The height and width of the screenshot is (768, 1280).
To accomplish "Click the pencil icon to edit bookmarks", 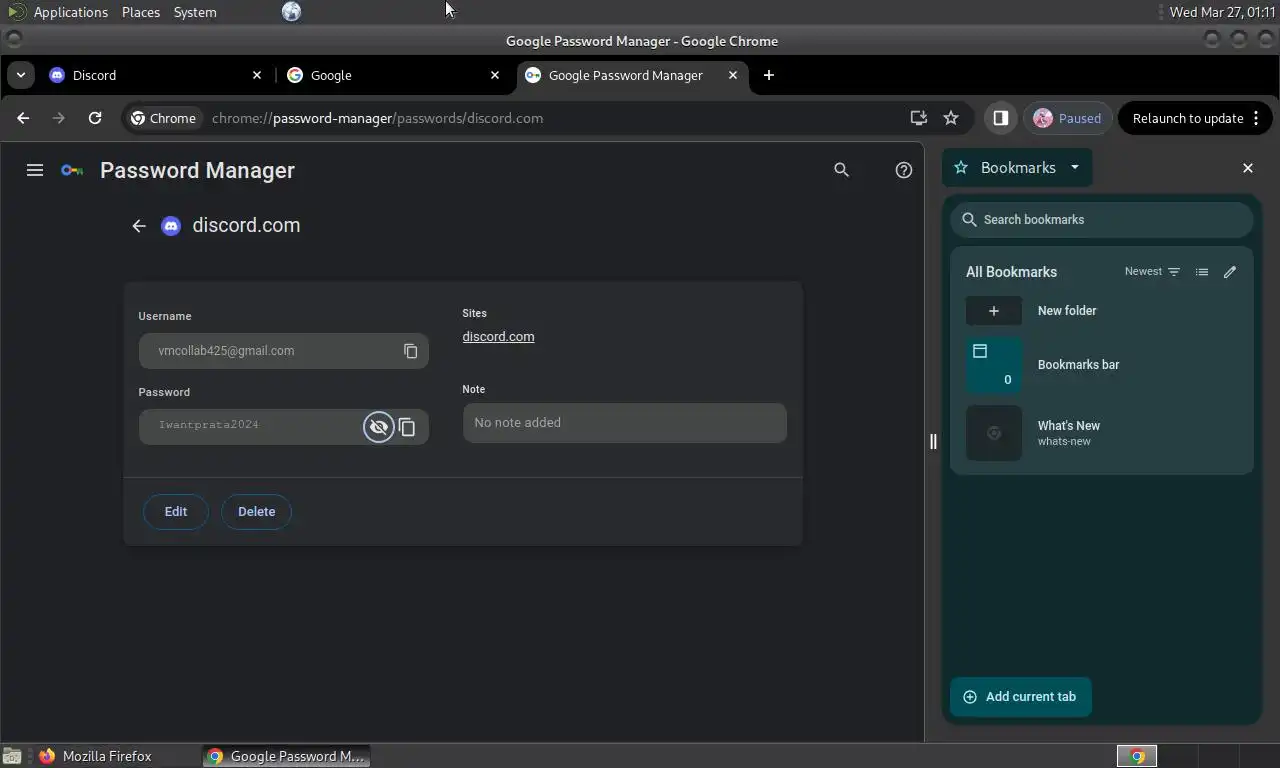I will point(1230,272).
